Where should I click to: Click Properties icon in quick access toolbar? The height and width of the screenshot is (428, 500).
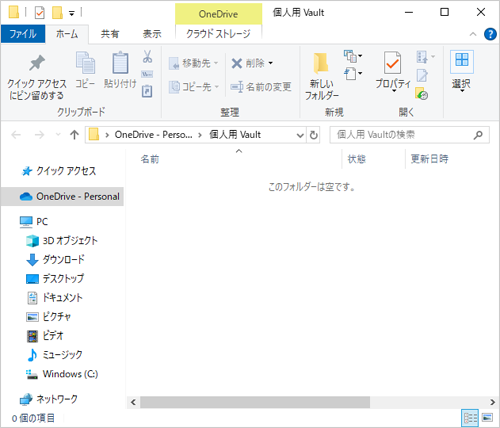pos(39,13)
